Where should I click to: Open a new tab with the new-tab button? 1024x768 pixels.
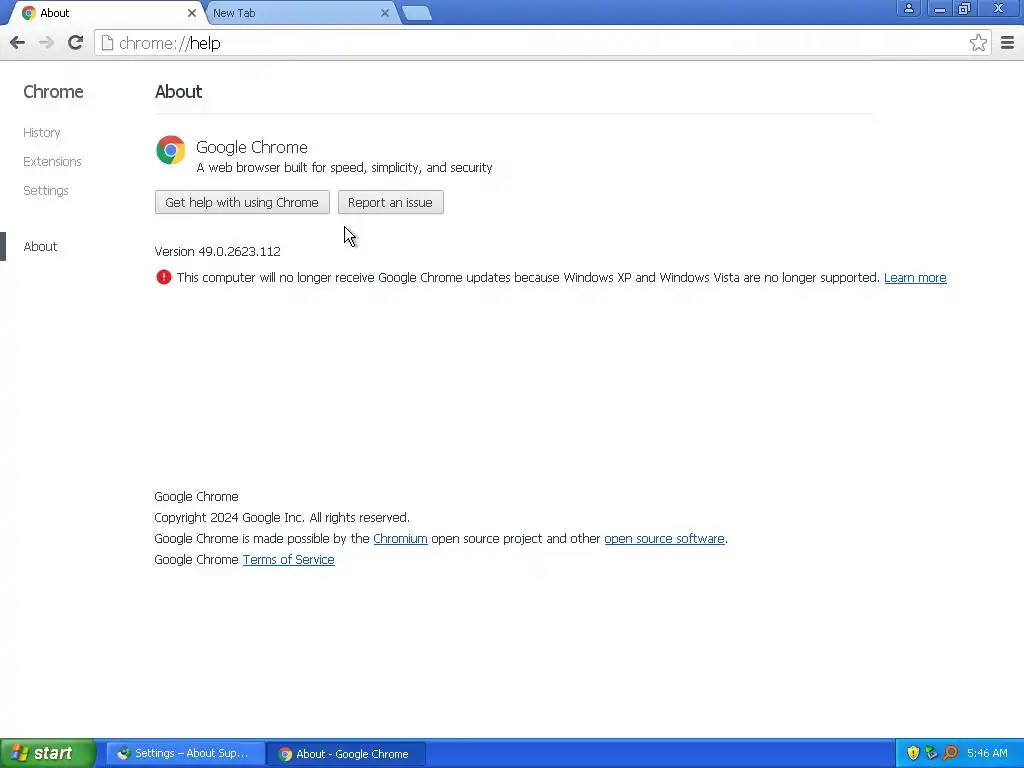tap(416, 13)
